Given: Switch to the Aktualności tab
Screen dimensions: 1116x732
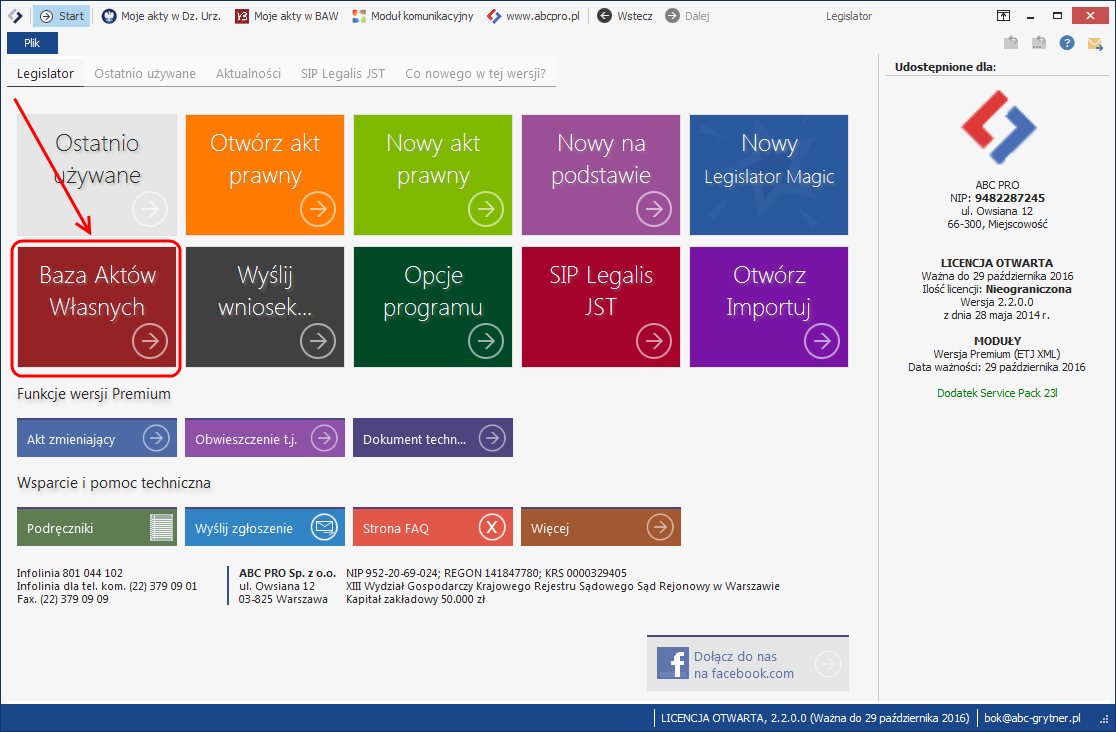Looking at the screenshot, I should (x=248, y=73).
